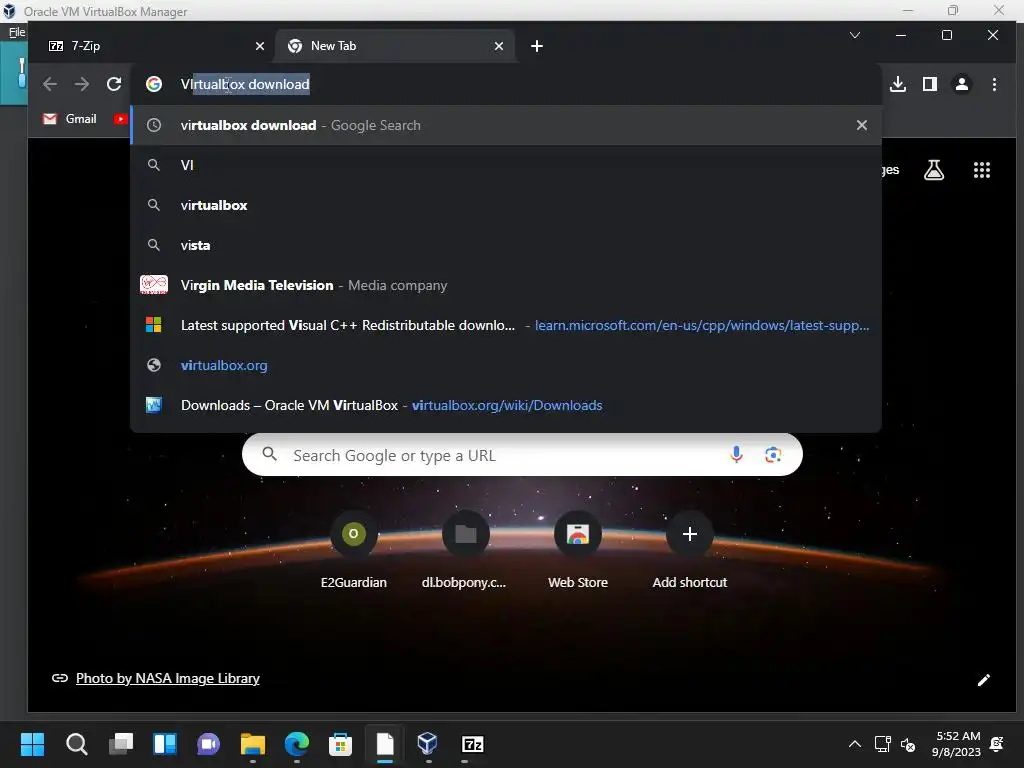
Task: Close the New Tab tab
Action: (499, 46)
